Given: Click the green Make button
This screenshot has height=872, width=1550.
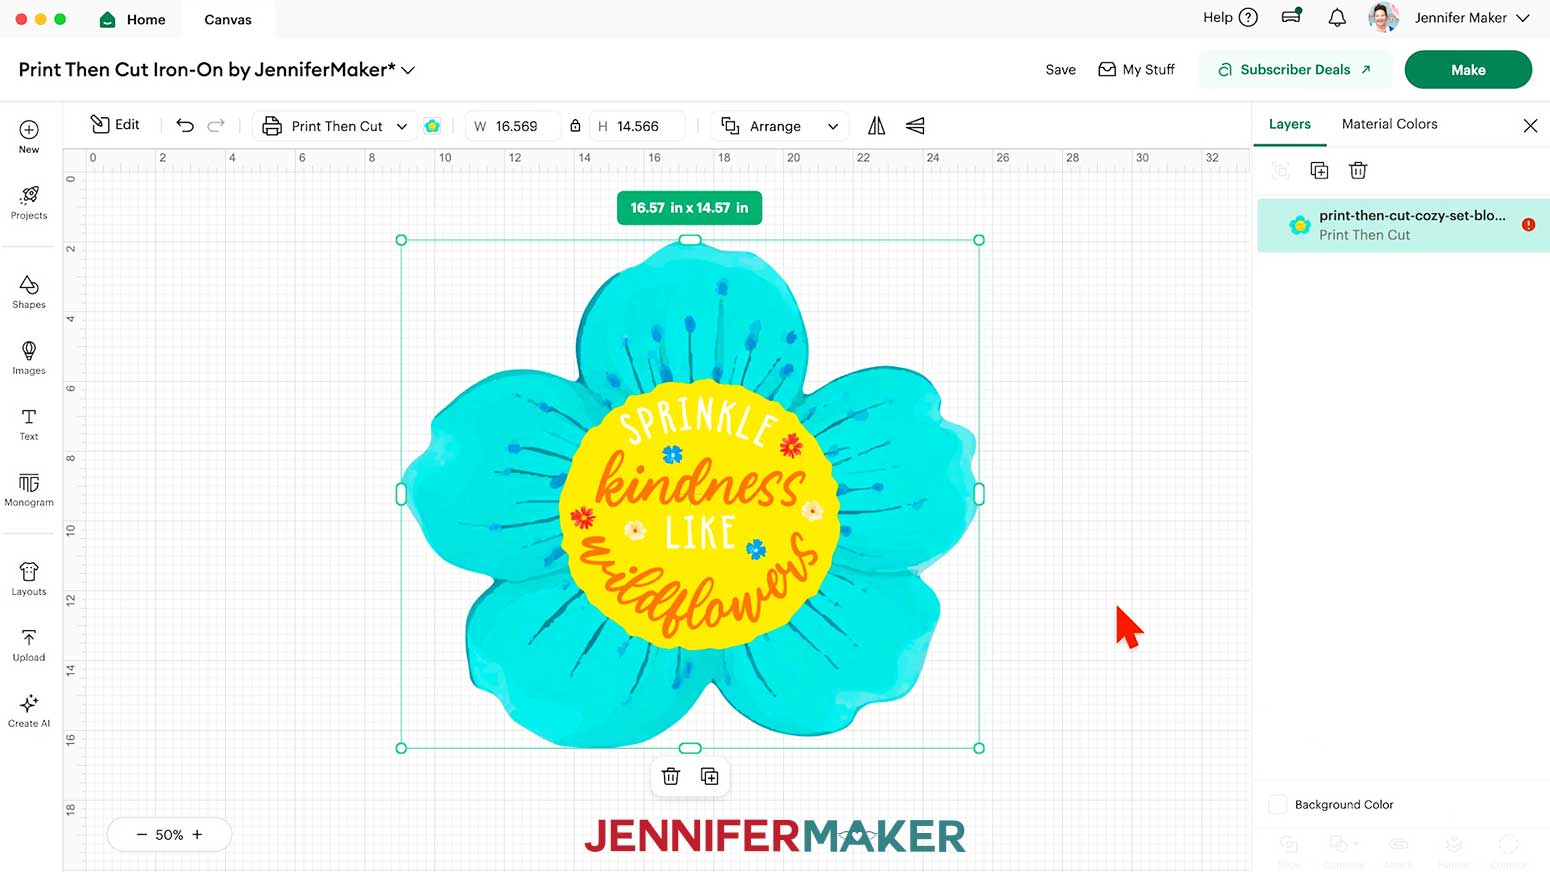Looking at the screenshot, I should [1468, 69].
